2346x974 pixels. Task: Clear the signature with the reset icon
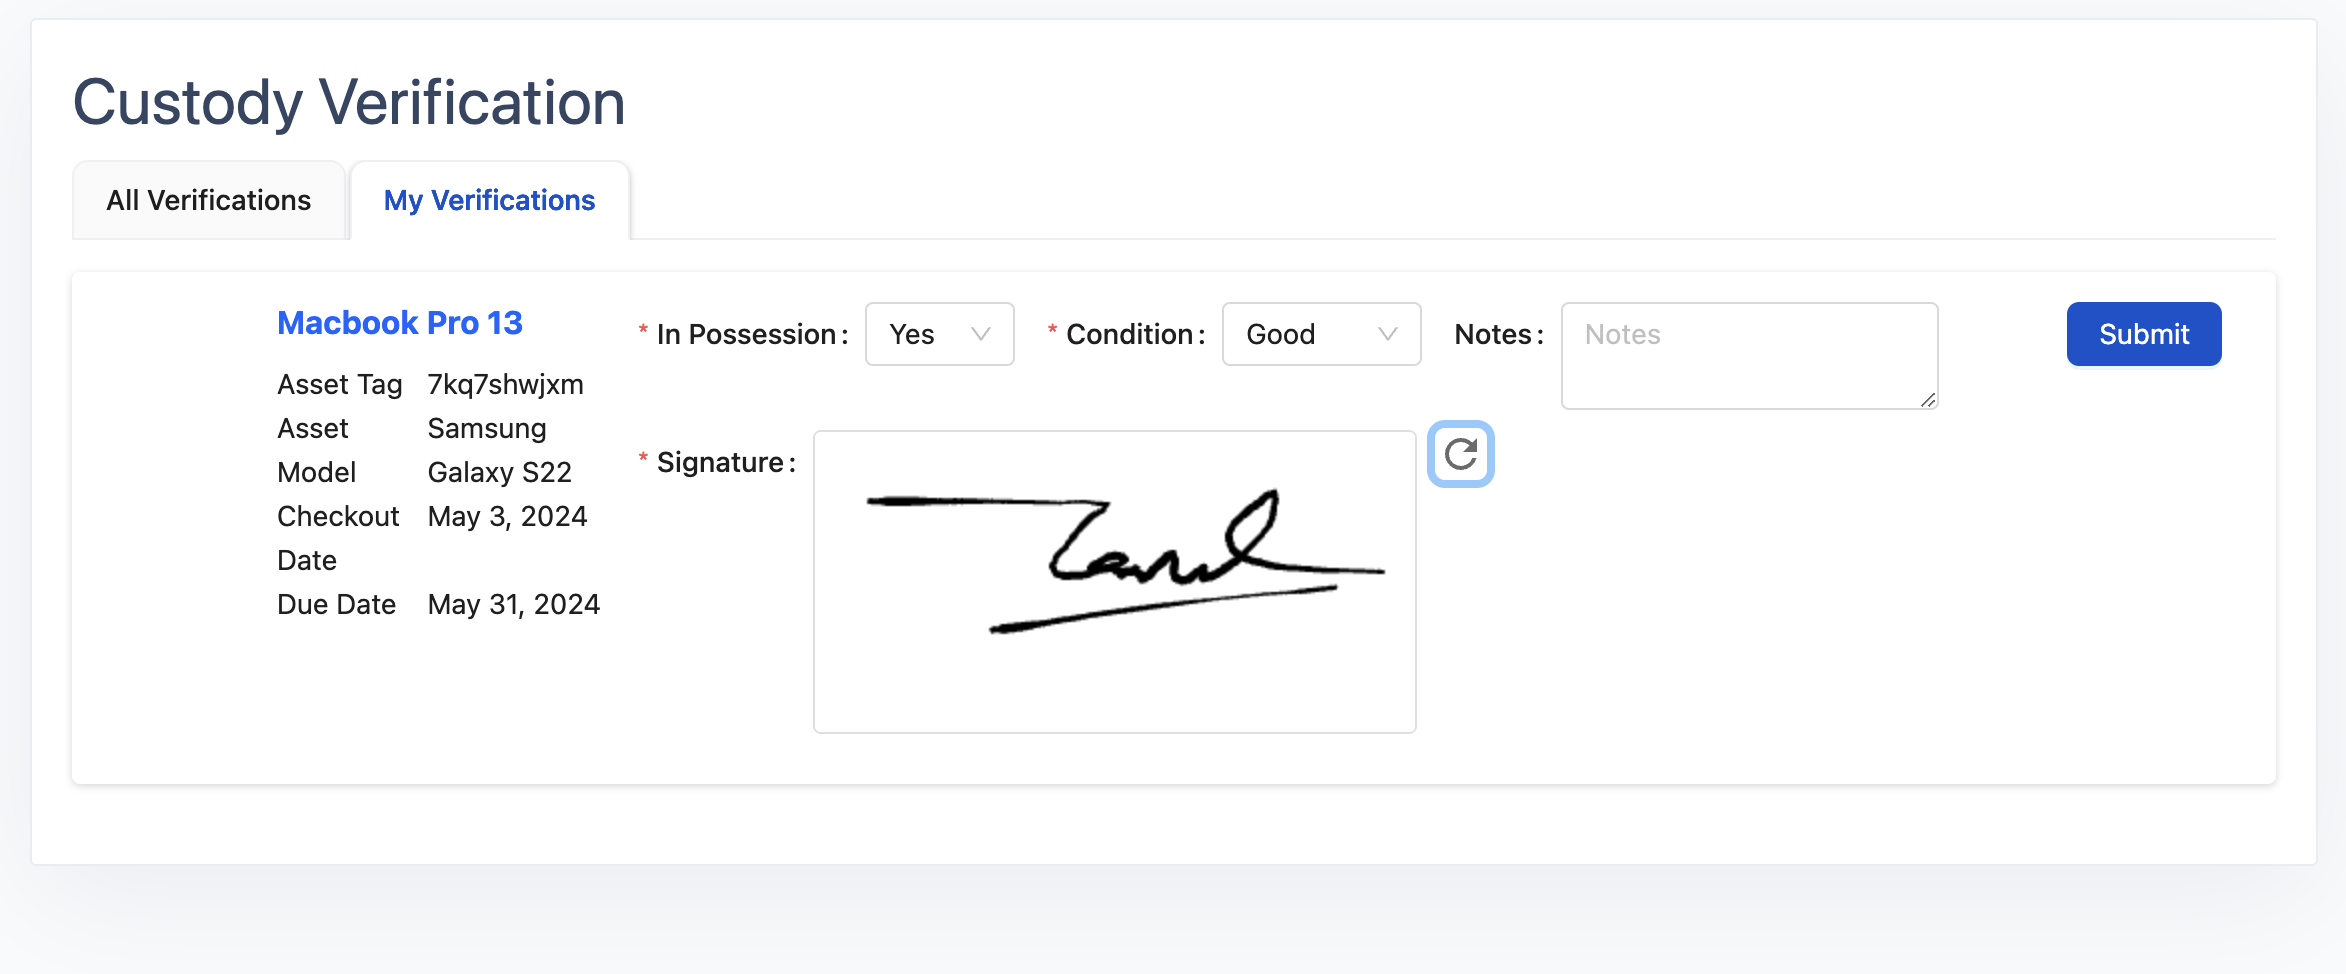tap(1460, 454)
